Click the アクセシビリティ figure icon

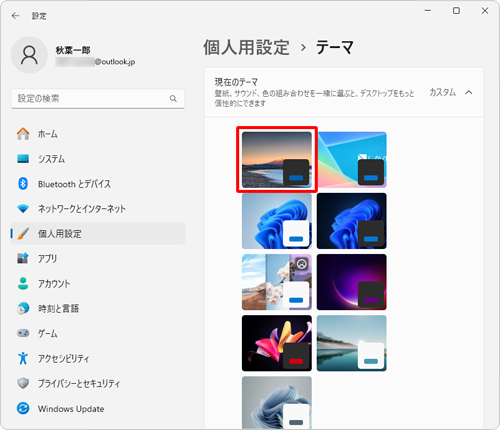pyautogui.click(x=23, y=358)
